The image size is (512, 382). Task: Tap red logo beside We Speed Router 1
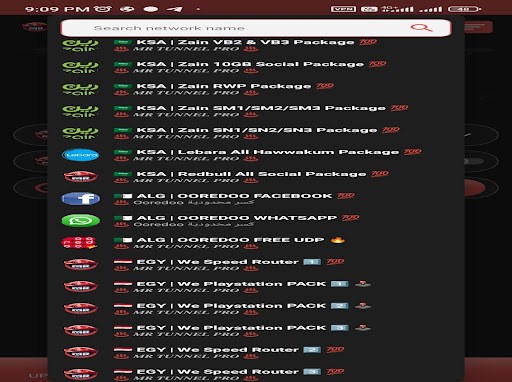tap(80, 265)
